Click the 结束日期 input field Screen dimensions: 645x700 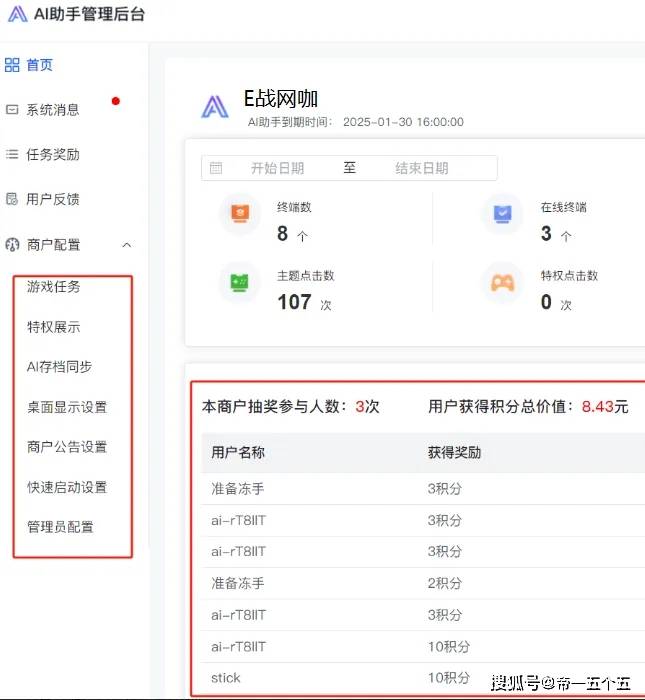(421, 168)
